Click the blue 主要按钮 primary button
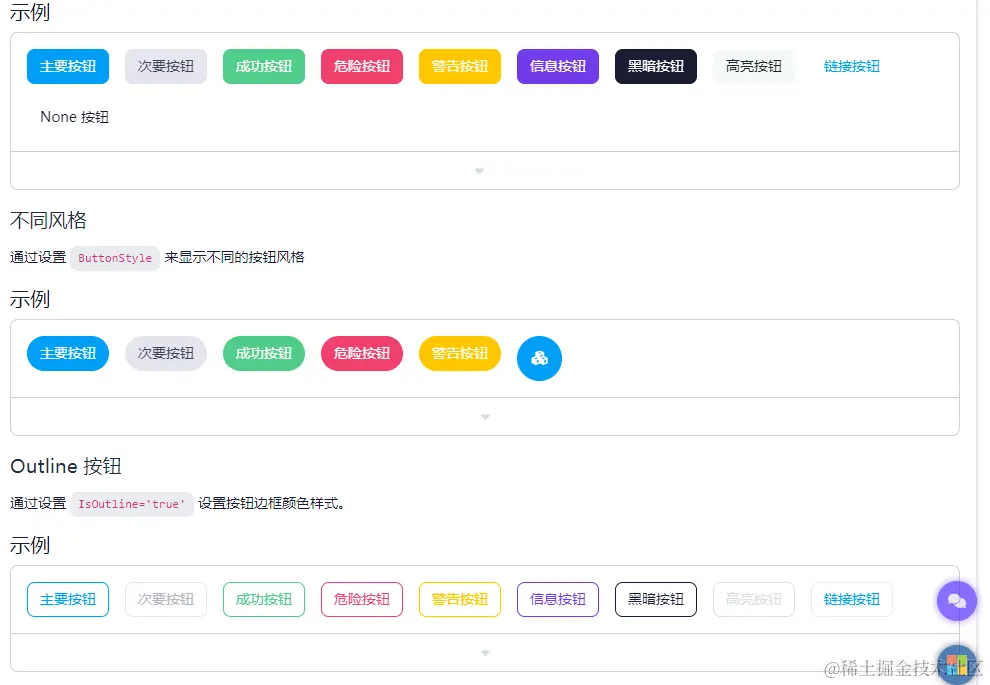990x685 pixels. (67, 65)
